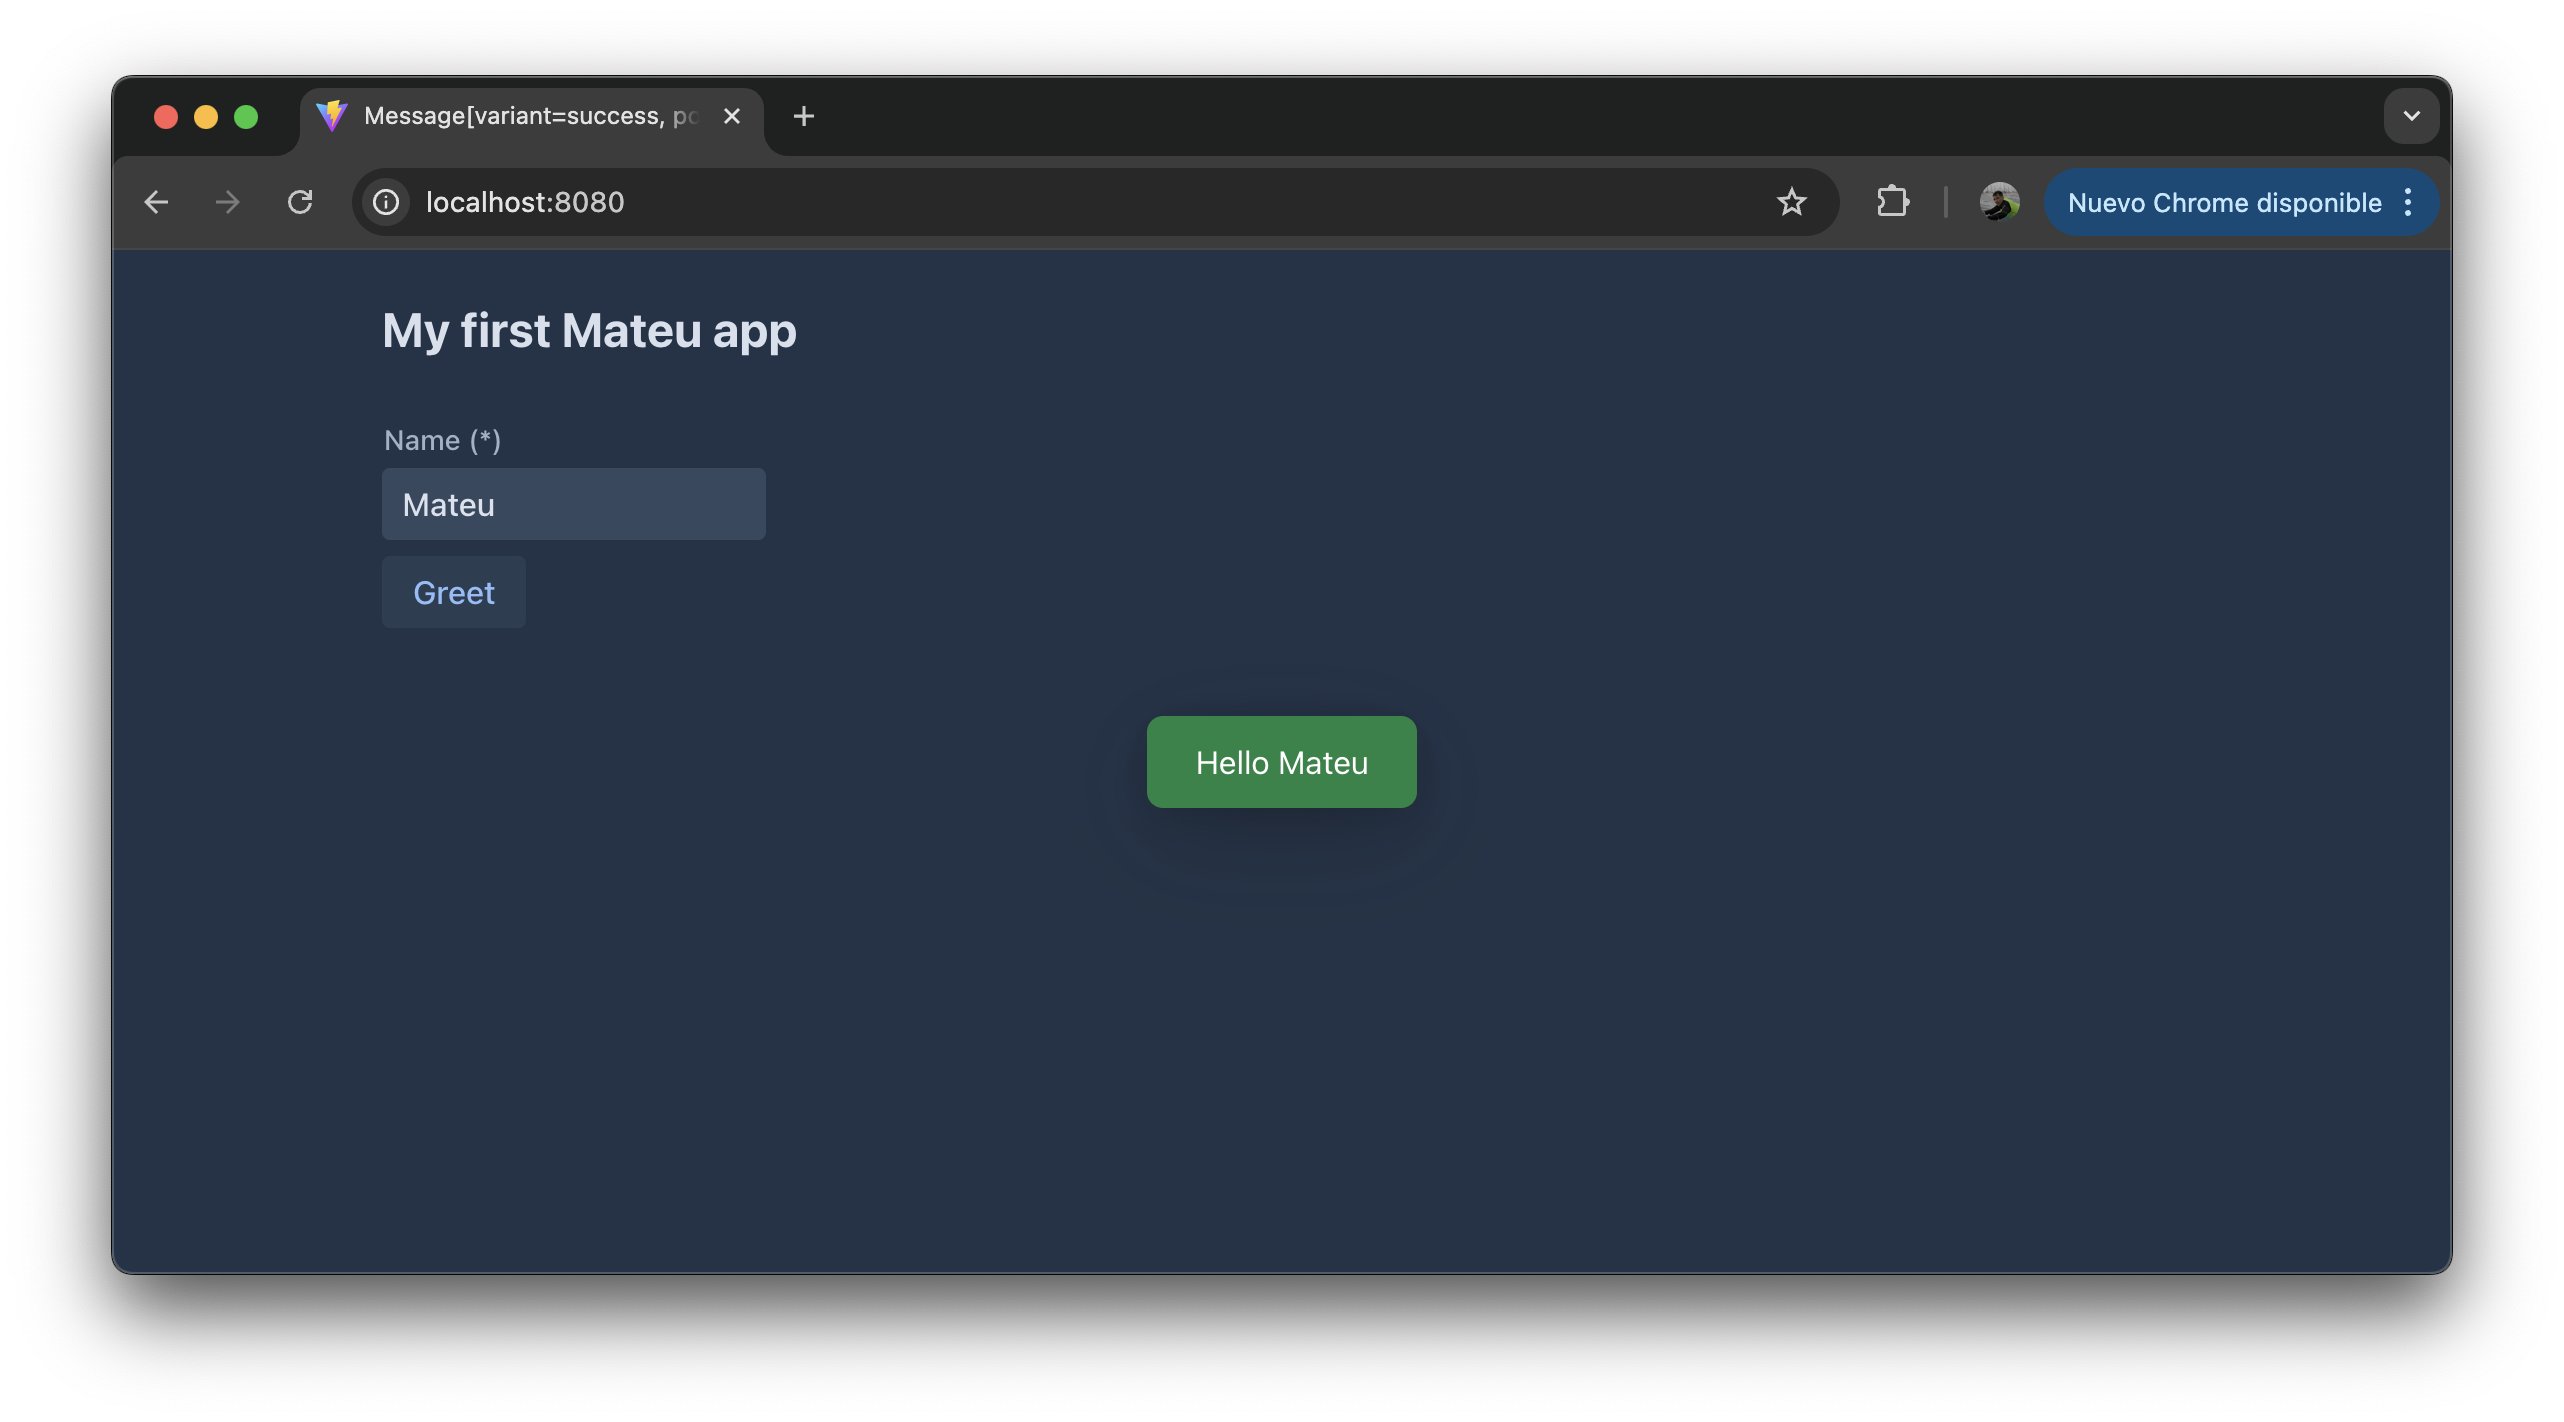Viewport: 2564px width, 1422px height.
Task: Expand the tab search chevron
Action: 2411,116
